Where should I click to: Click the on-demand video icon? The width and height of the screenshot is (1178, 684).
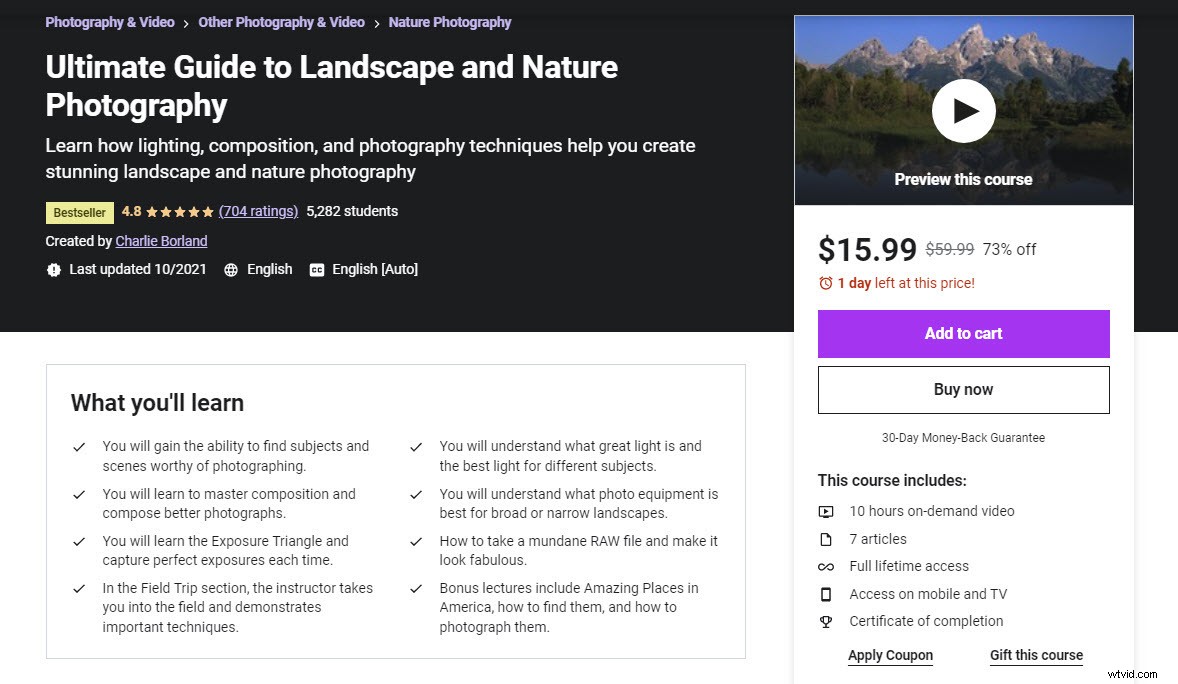826,511
